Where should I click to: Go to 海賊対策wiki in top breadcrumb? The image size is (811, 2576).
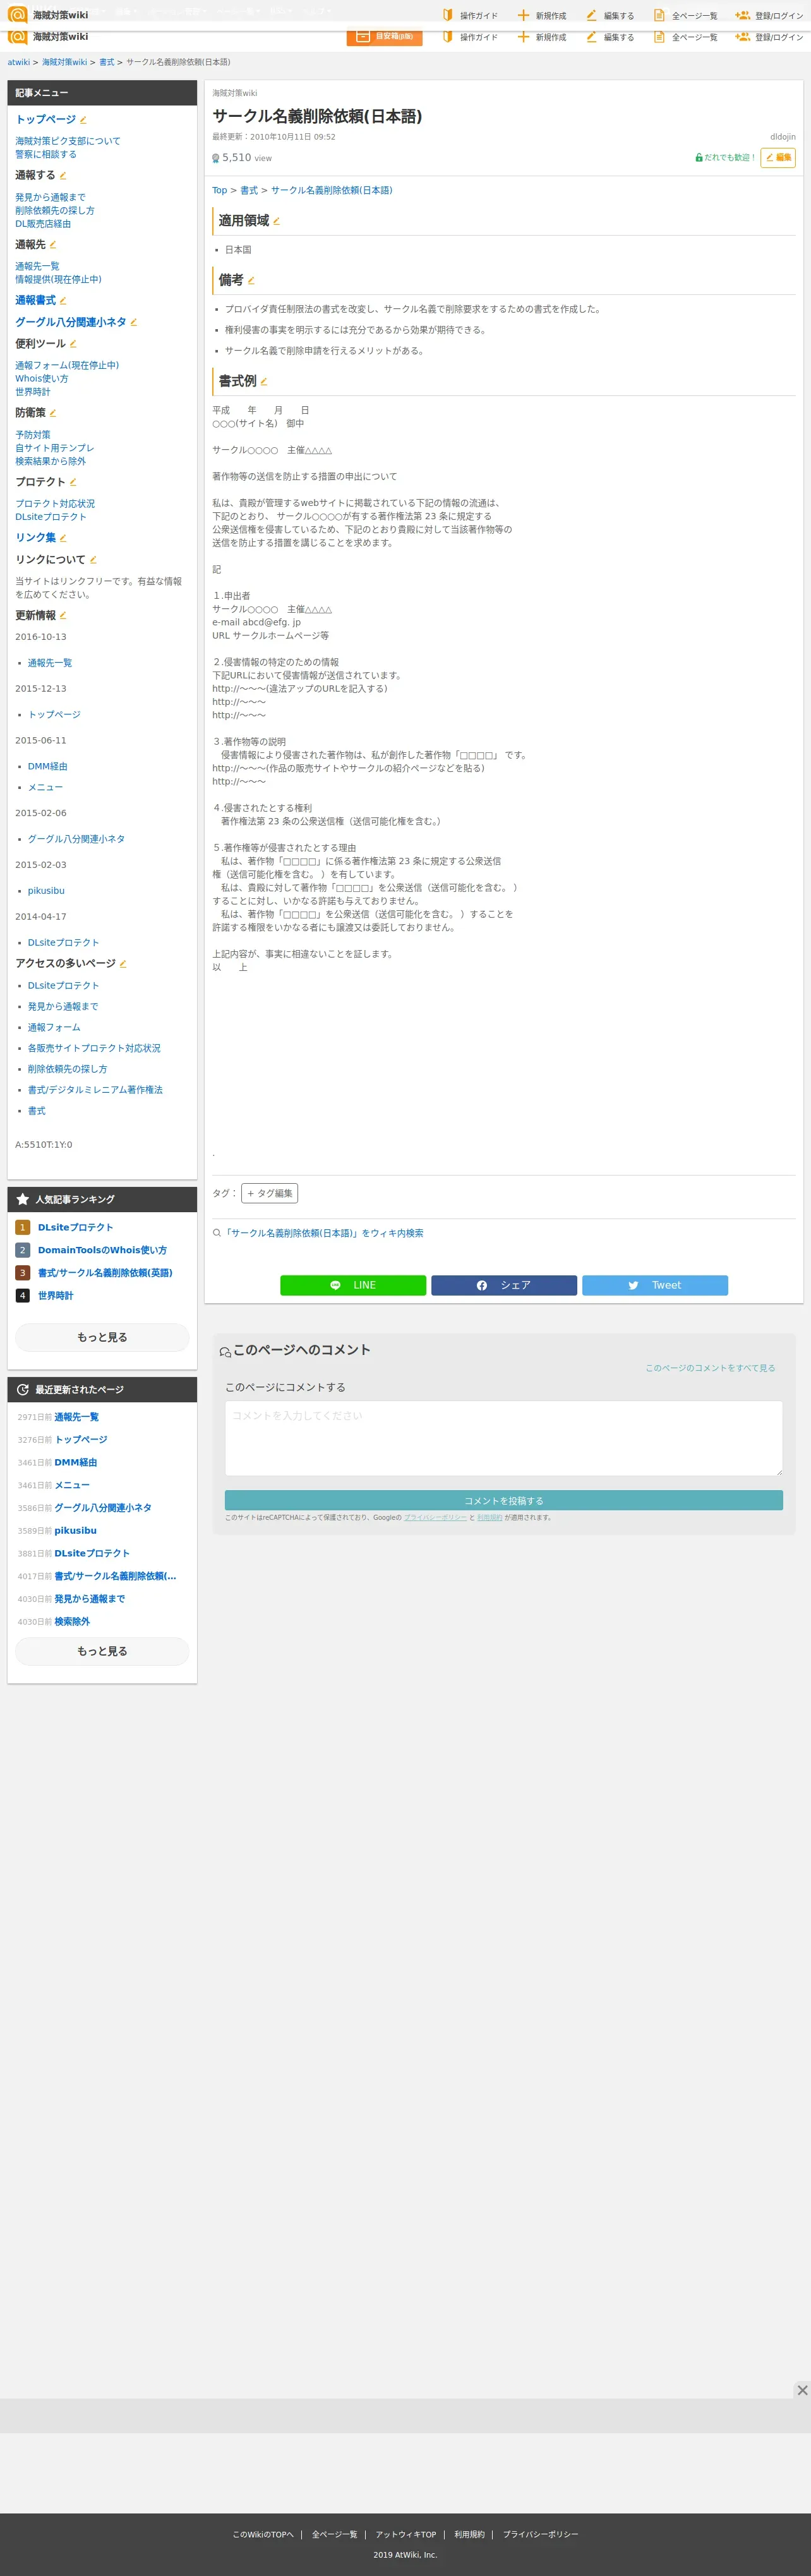pyautogui.click(x=64, y=62)
